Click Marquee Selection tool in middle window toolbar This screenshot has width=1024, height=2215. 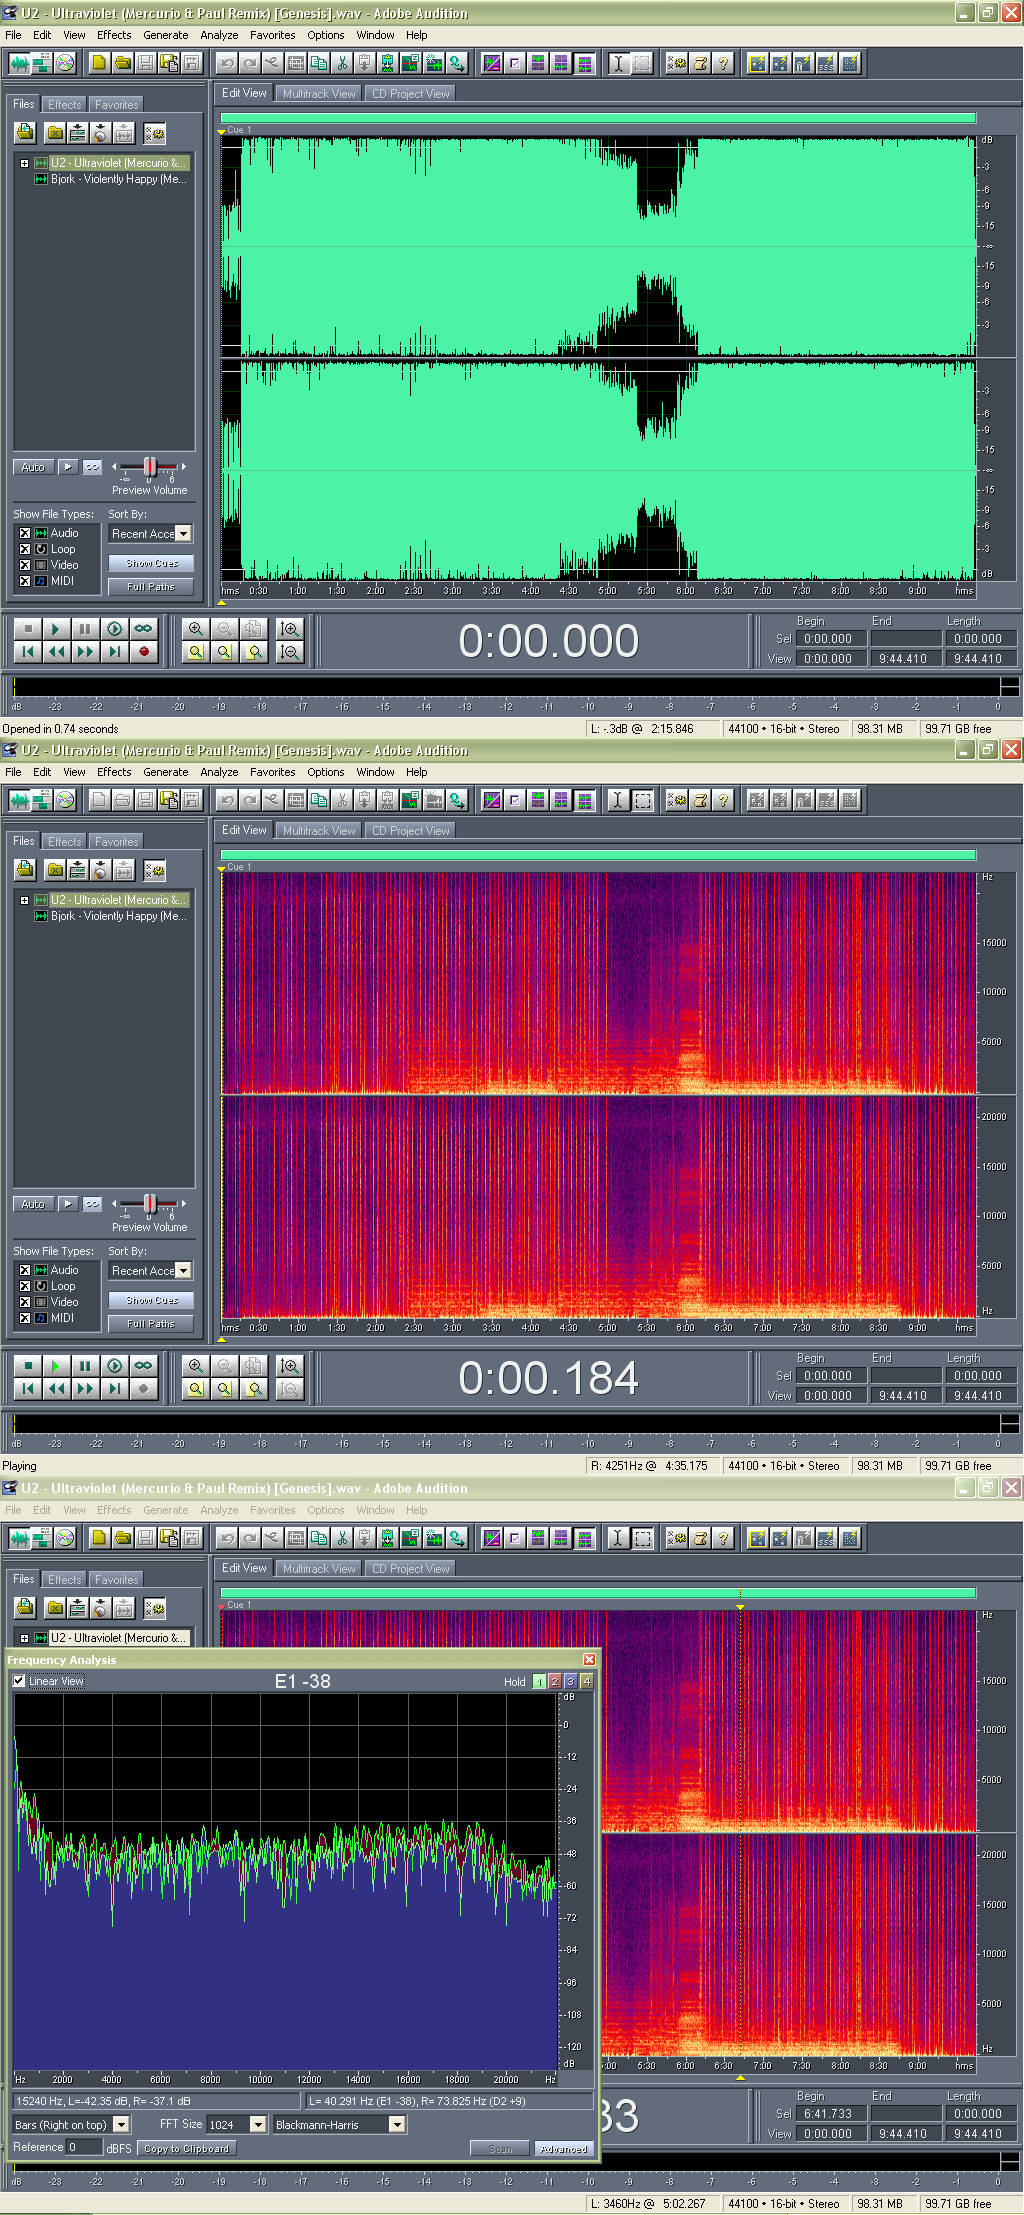pyautogui.click(x=642, y=800)
